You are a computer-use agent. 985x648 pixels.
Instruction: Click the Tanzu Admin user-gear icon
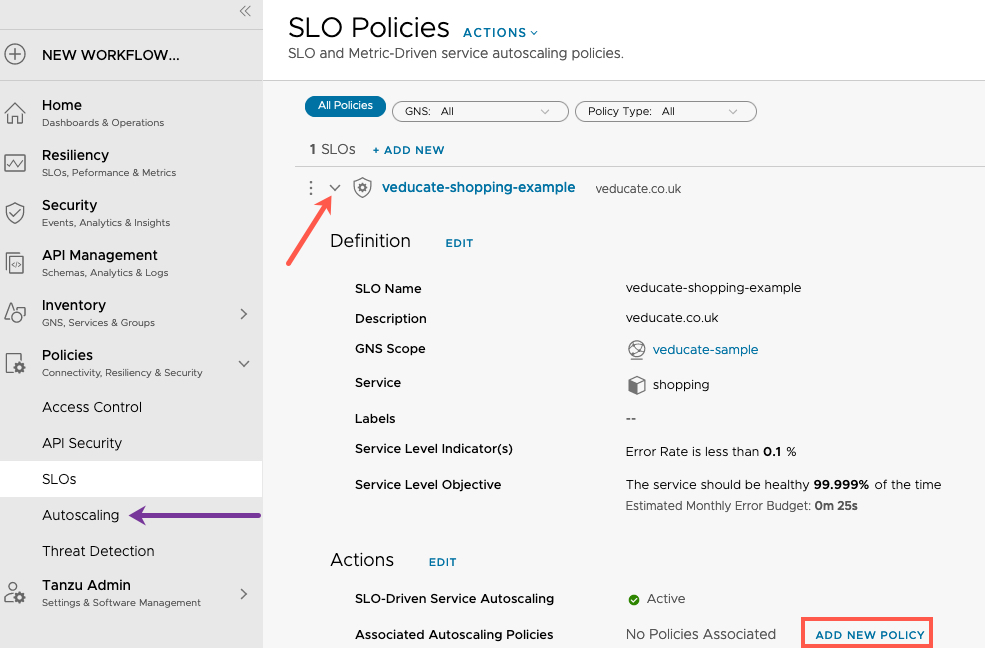click(15, 593)
